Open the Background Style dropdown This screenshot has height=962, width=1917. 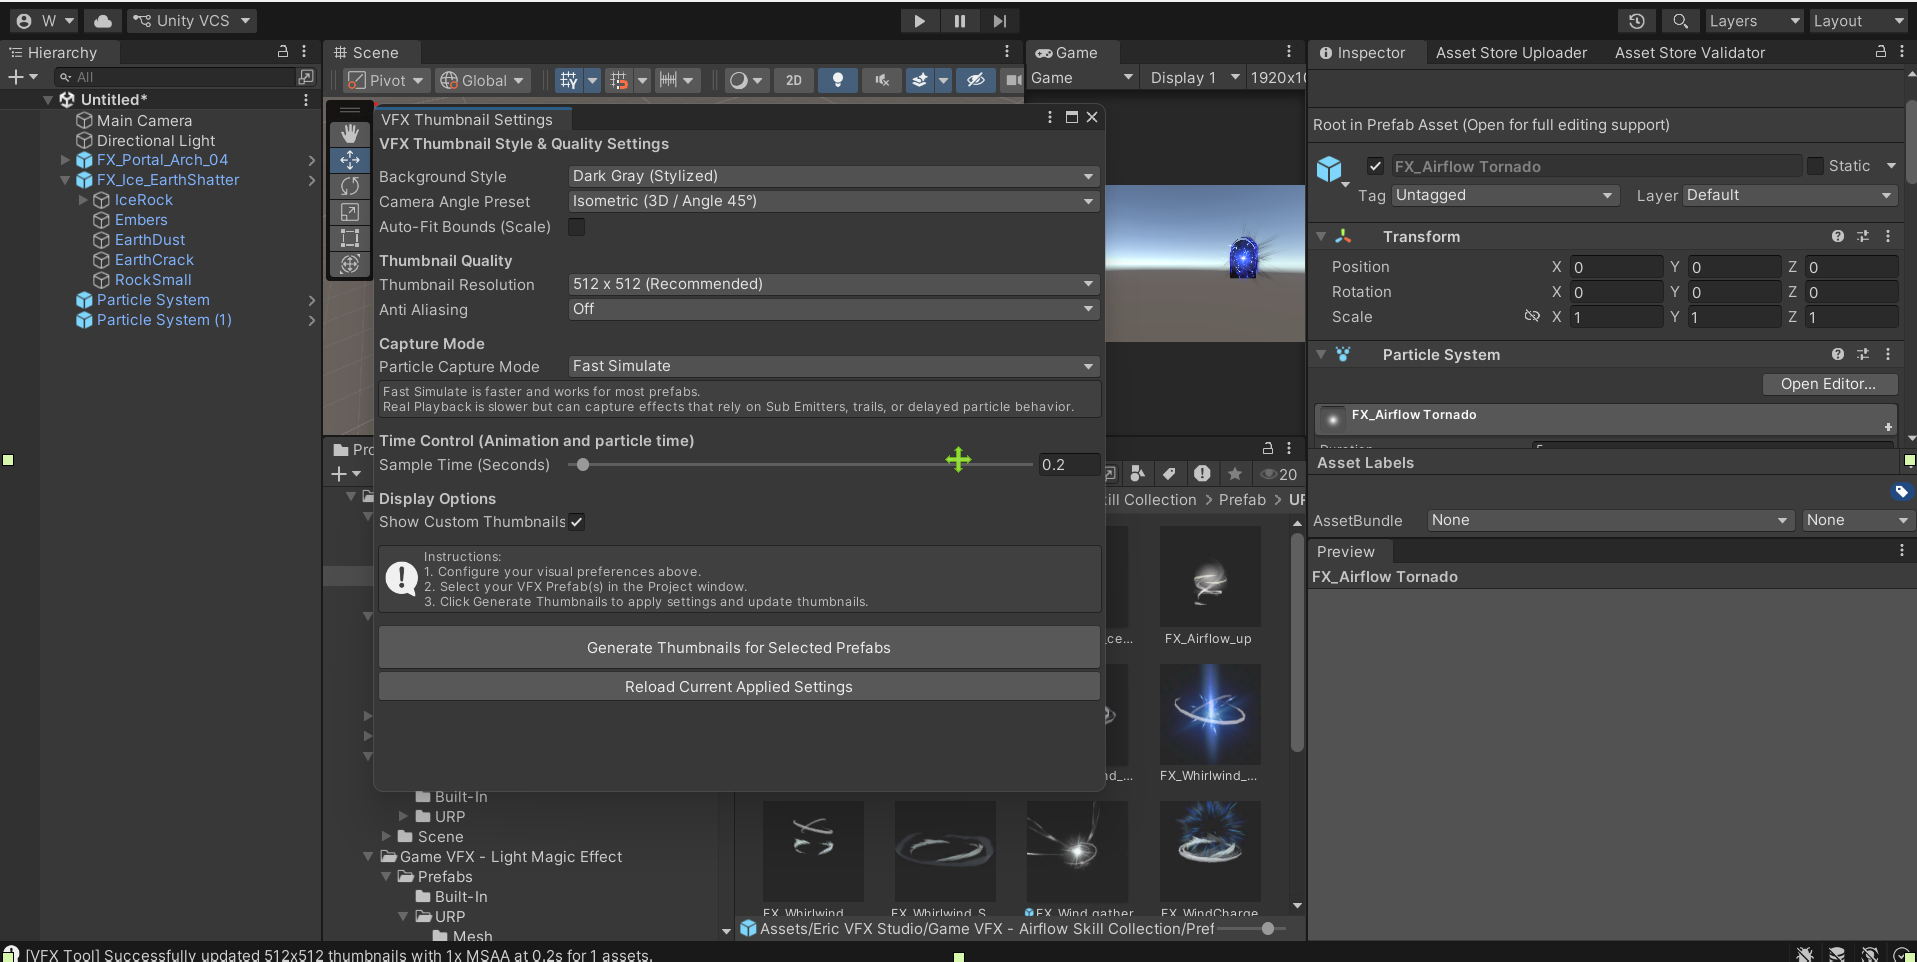pyautogui.click(x=834, y=176)
